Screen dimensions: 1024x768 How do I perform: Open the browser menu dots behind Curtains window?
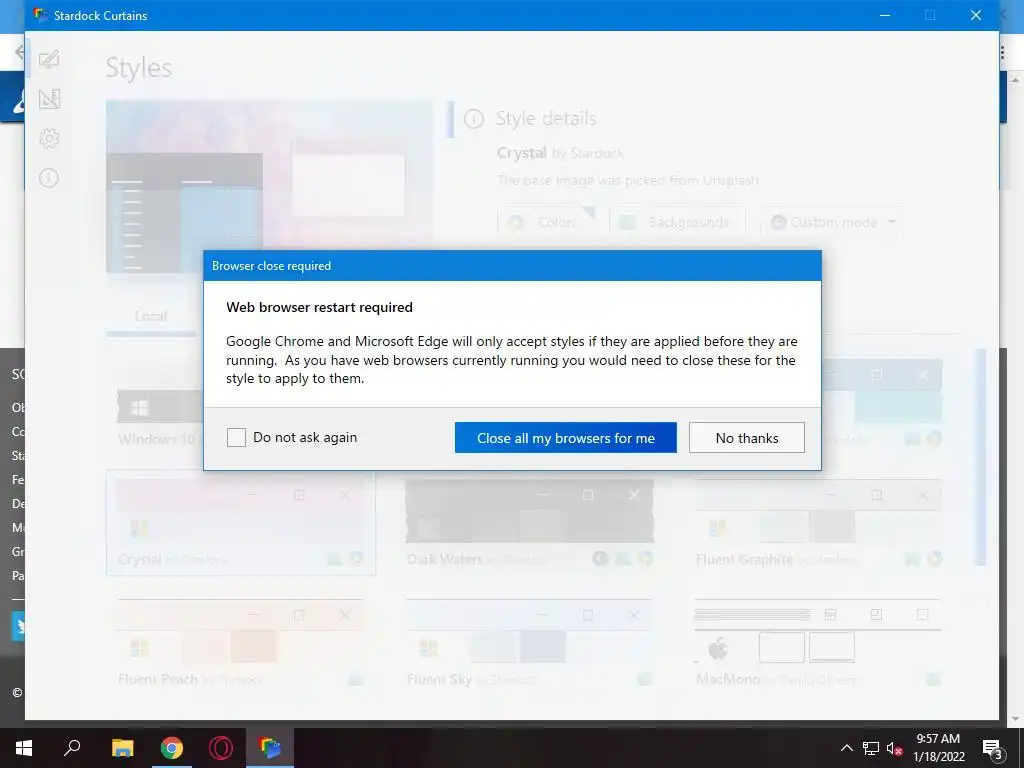click(x=1002, y=52)
